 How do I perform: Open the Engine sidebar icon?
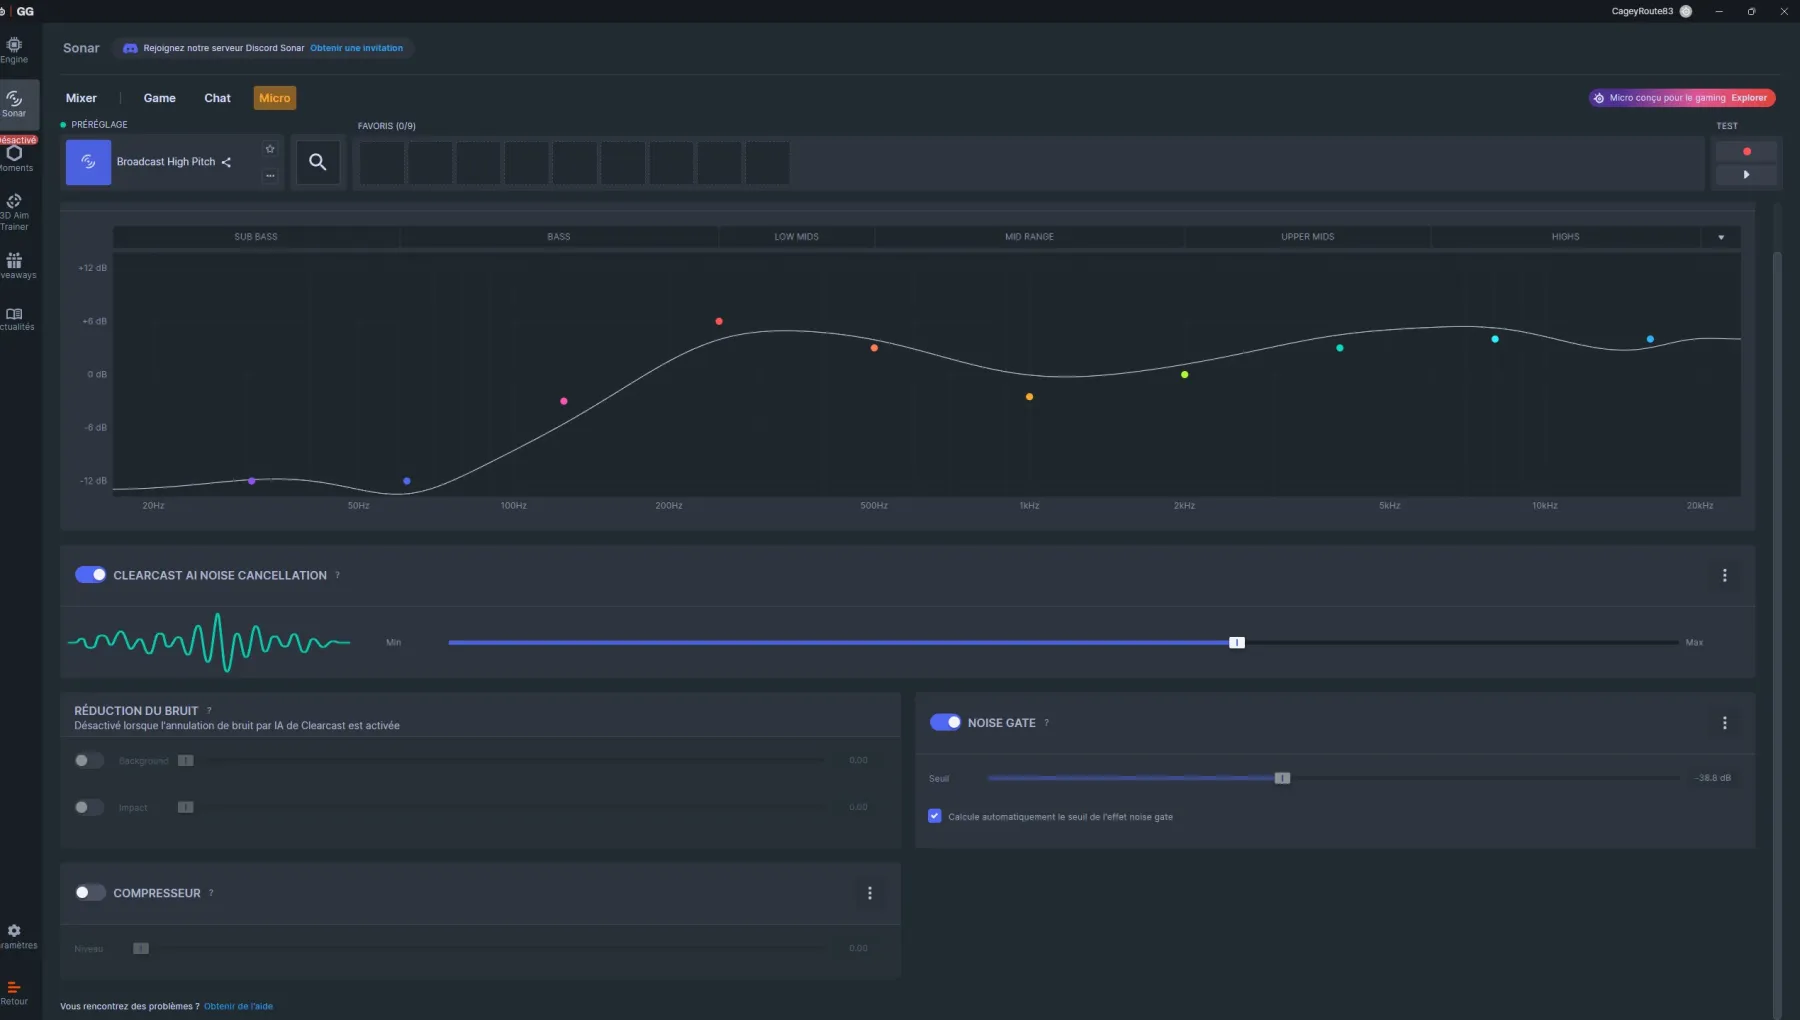pos(14,49)
